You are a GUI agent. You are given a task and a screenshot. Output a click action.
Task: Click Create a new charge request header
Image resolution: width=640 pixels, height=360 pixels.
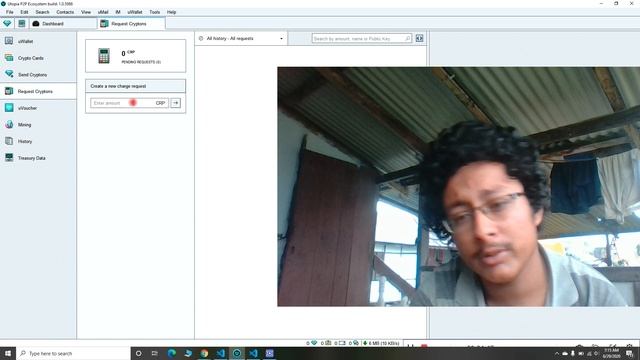point(136,86)
